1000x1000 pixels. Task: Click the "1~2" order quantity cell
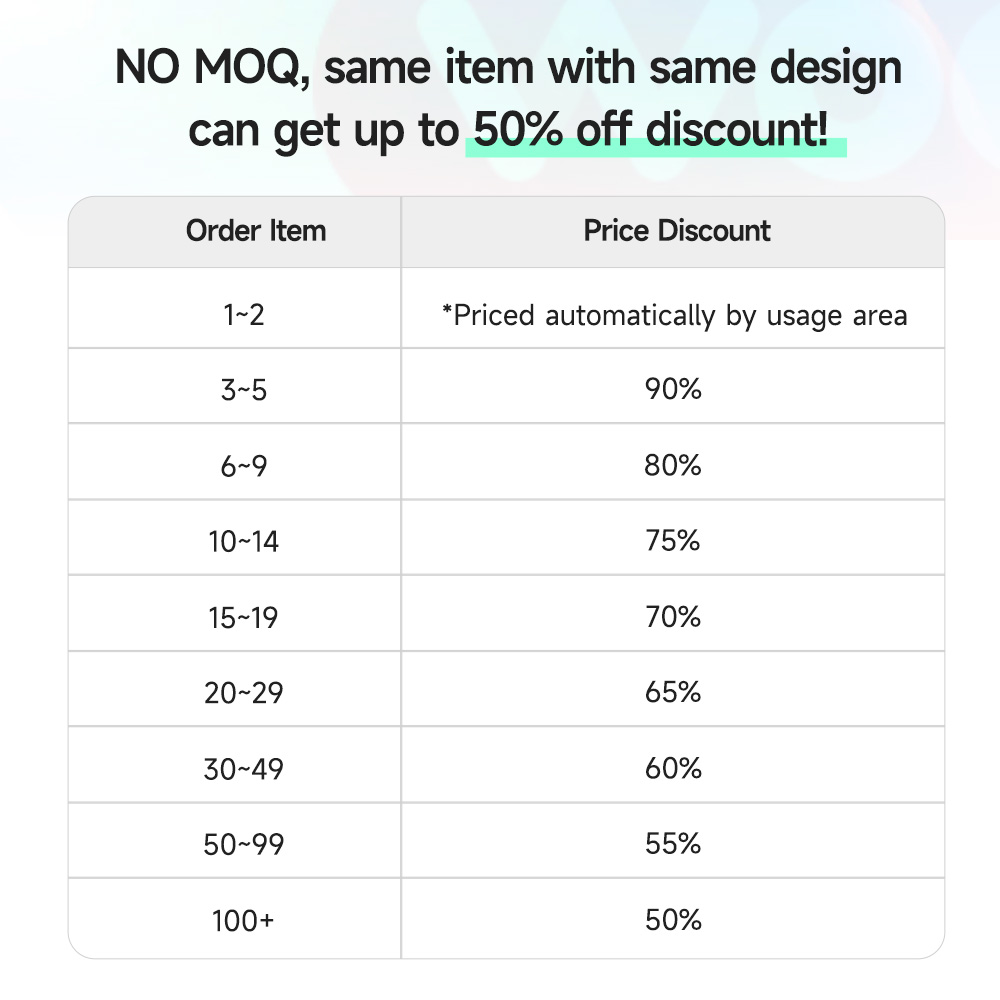(243, 315)
